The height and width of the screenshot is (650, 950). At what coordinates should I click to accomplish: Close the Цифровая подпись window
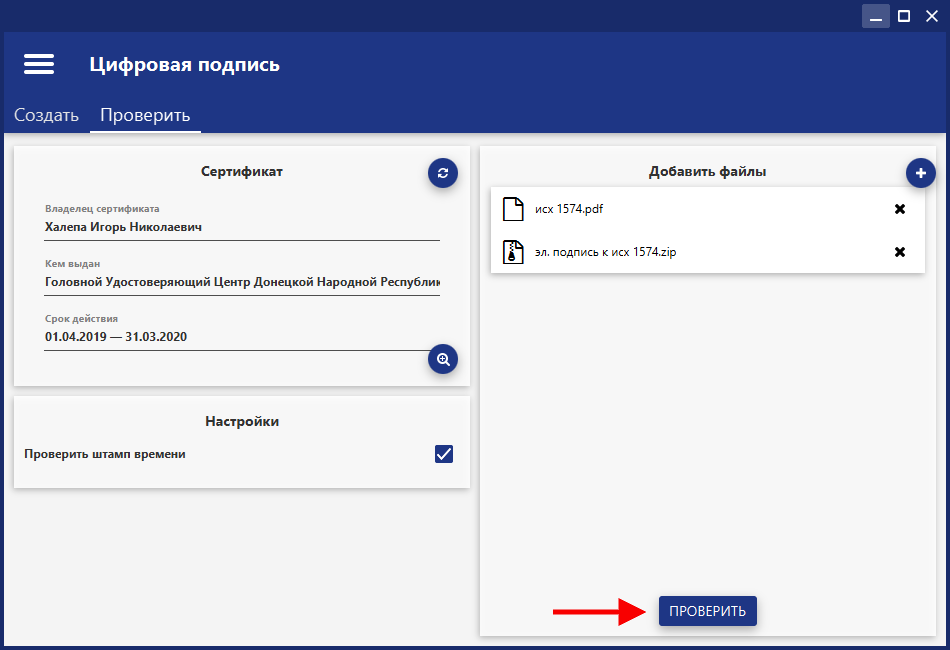(931, 16)
